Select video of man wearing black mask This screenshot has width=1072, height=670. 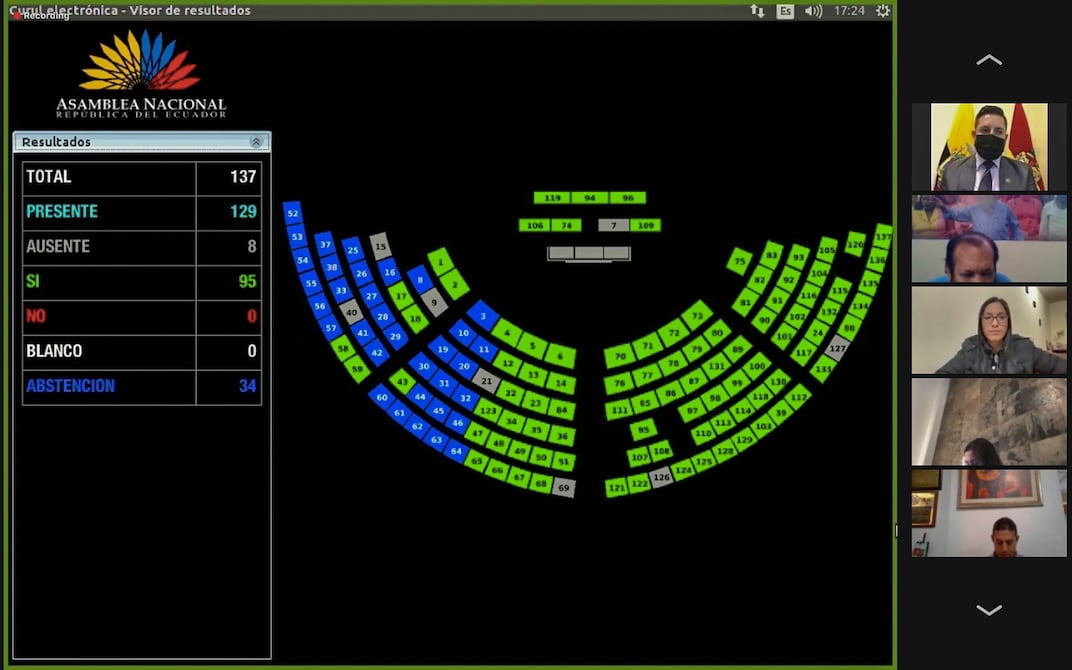pos(988,147)
